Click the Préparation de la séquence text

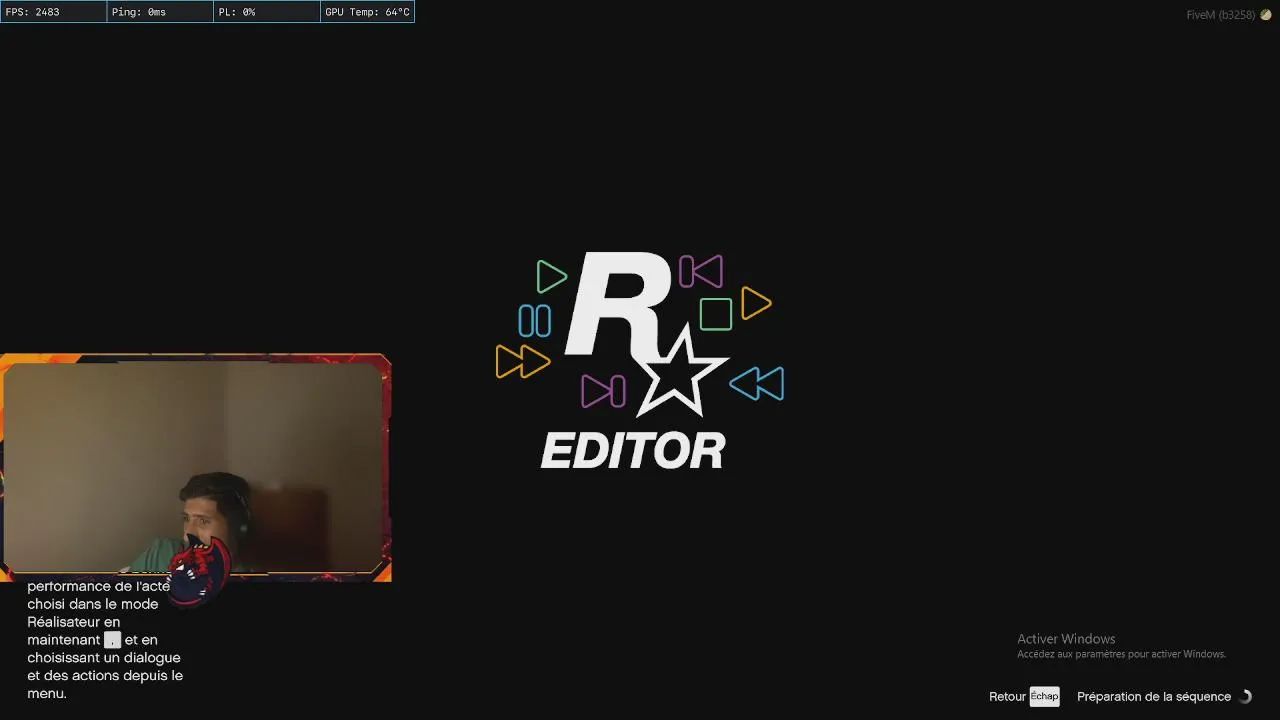[1154, 697]
